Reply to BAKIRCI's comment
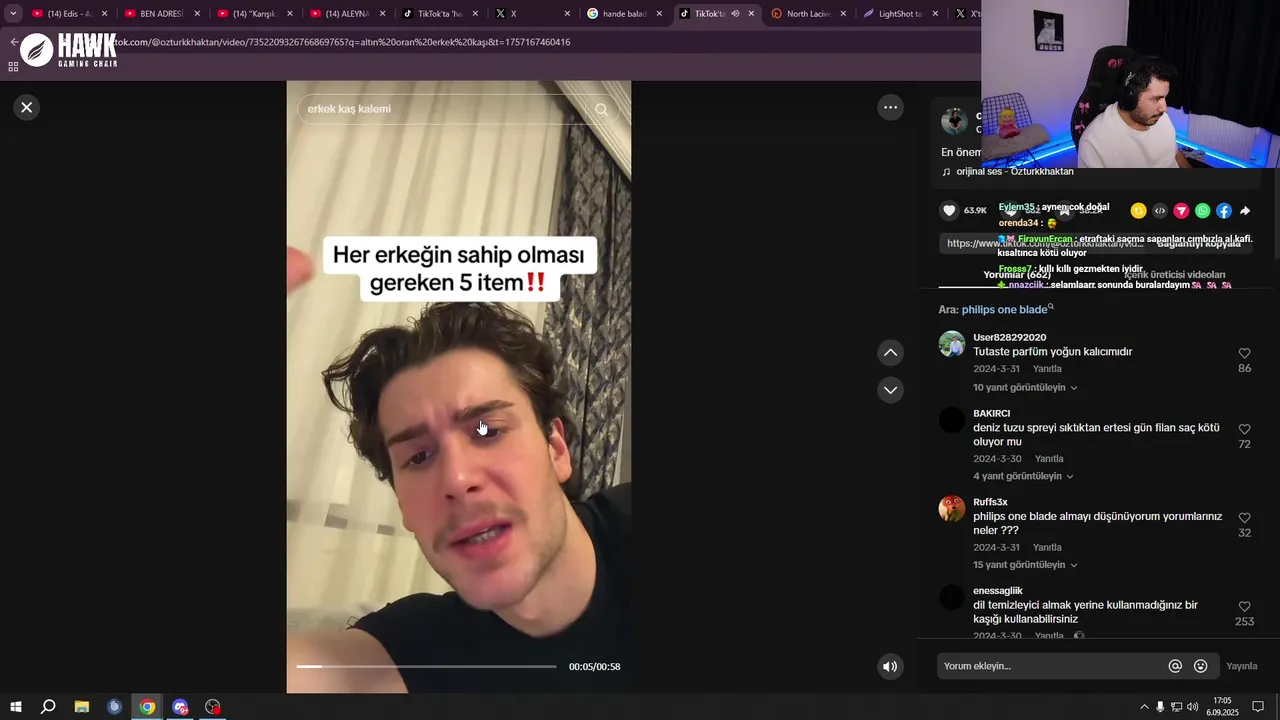This screenshot has height=720, width=1280. point(1048,459)
